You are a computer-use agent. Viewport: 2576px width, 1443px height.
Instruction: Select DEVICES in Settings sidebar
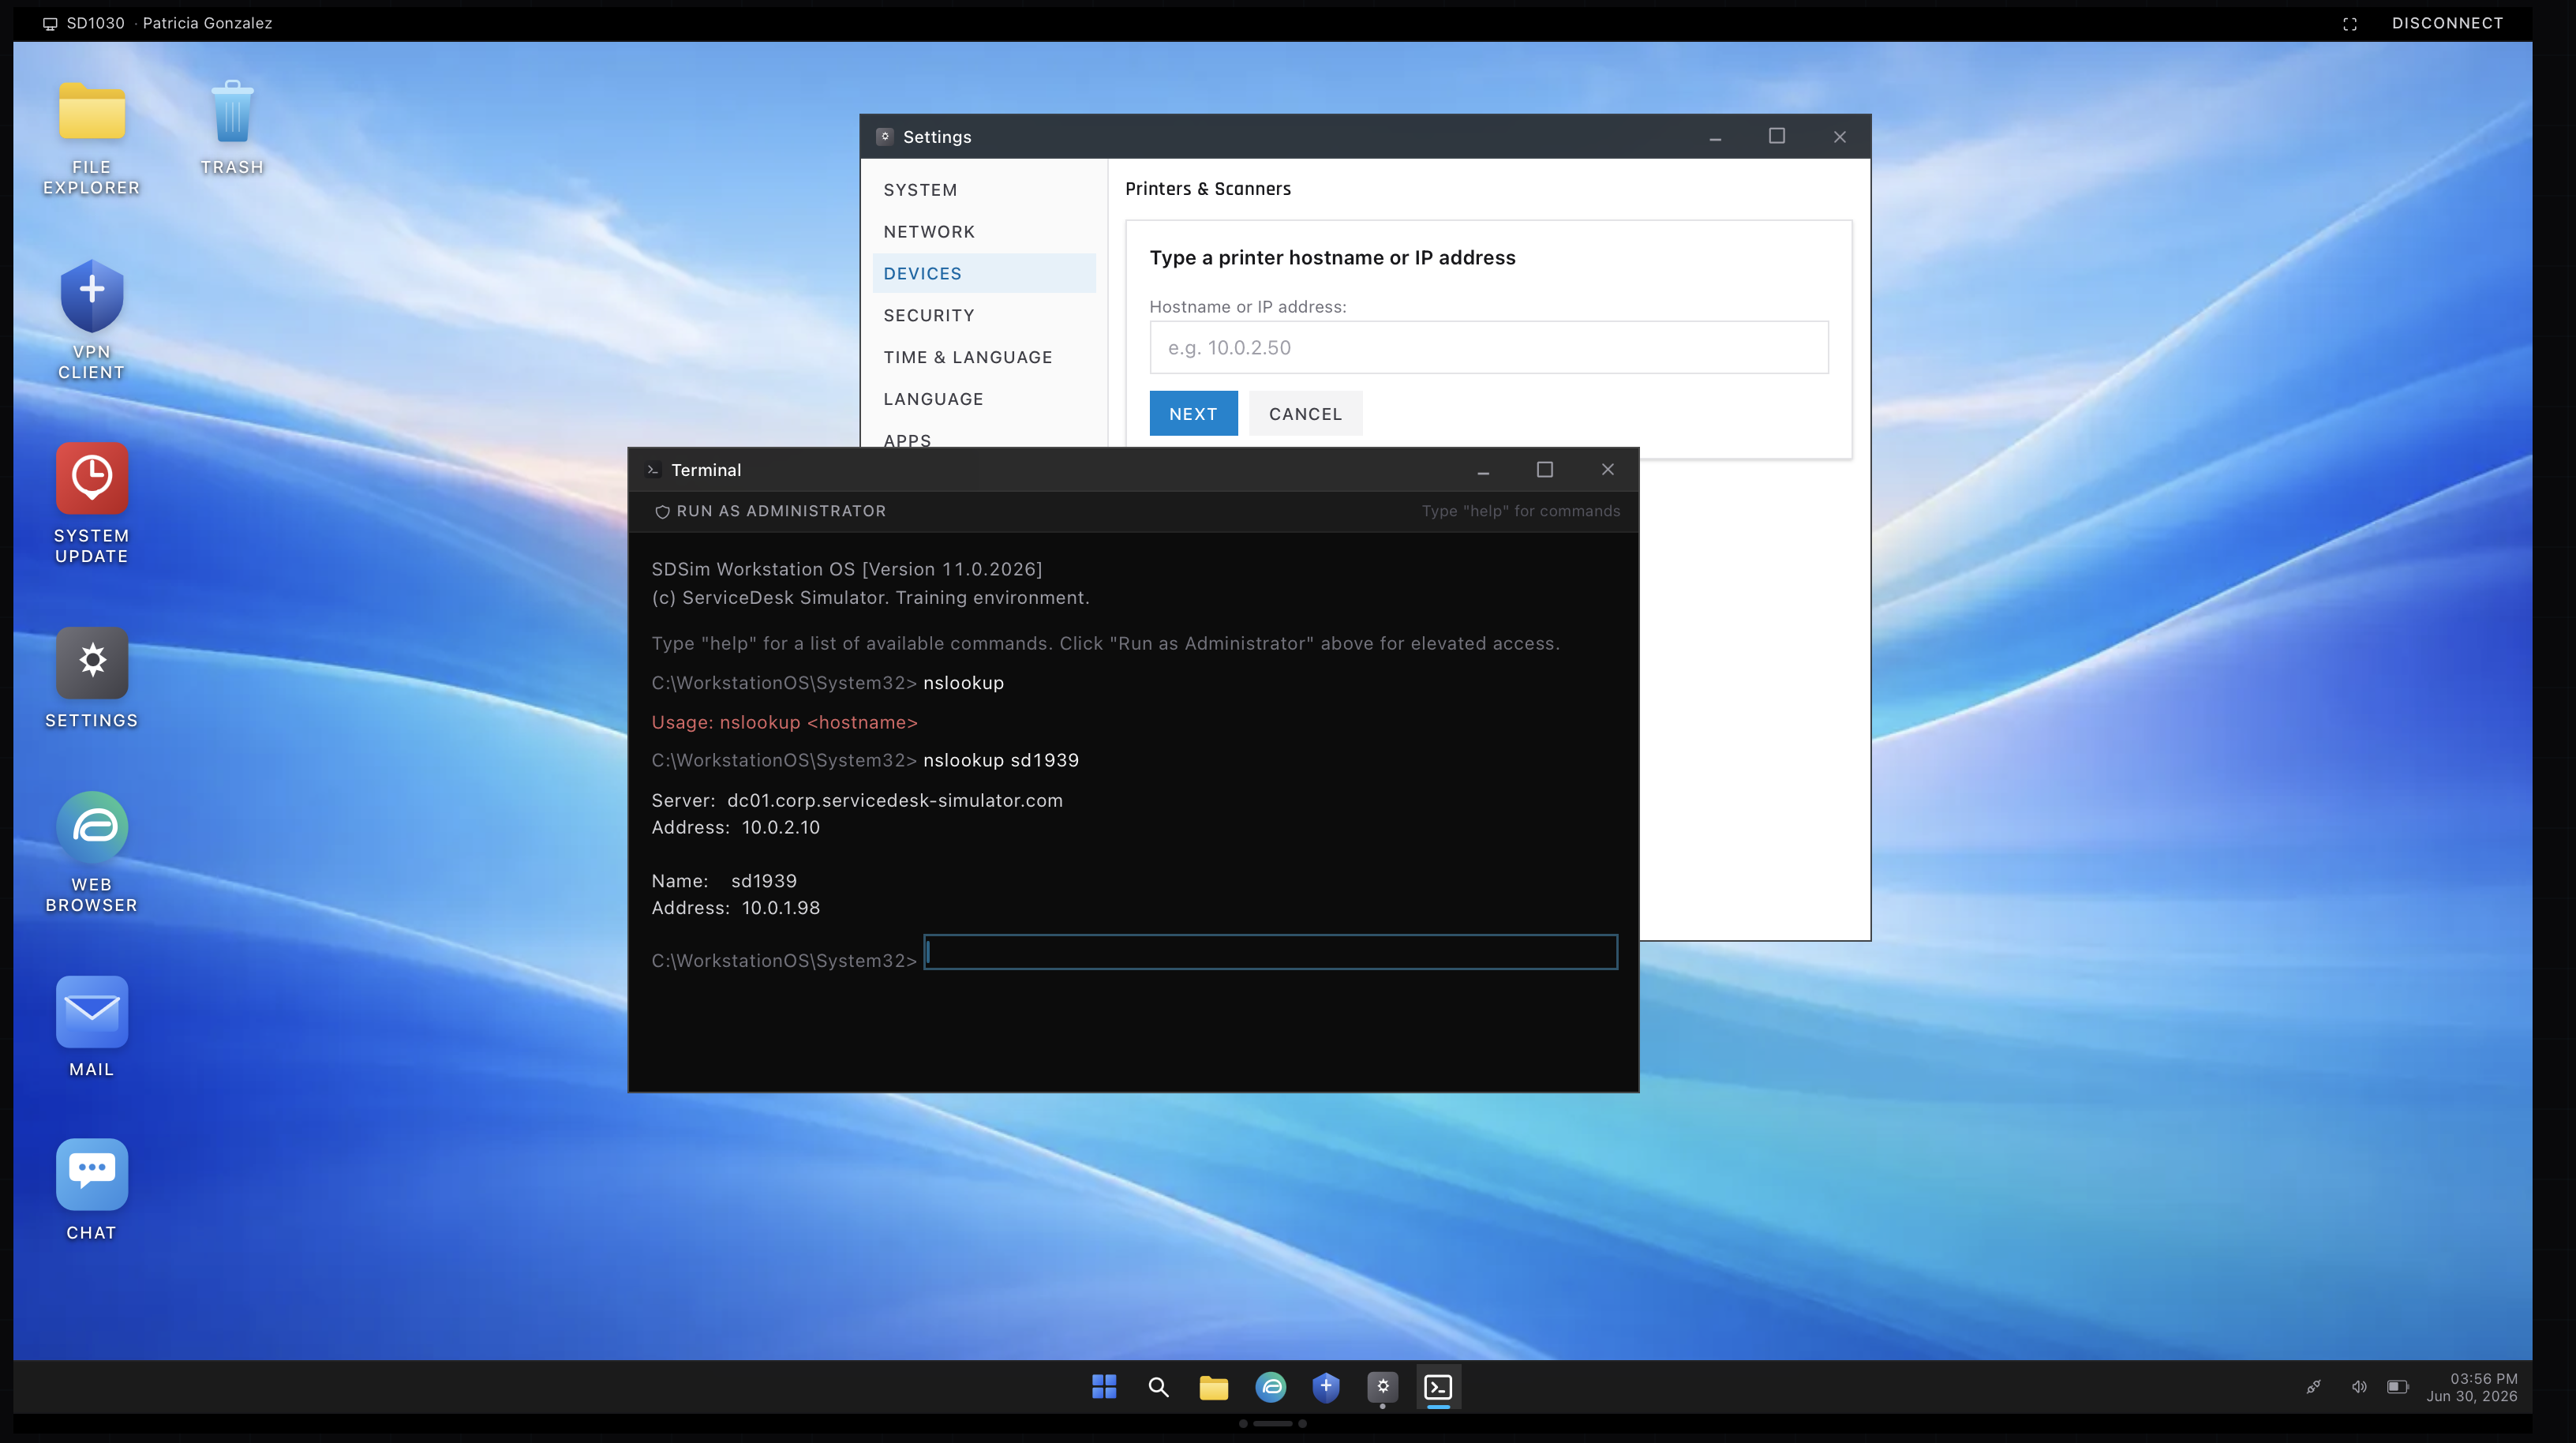click(x=984, y=273)
